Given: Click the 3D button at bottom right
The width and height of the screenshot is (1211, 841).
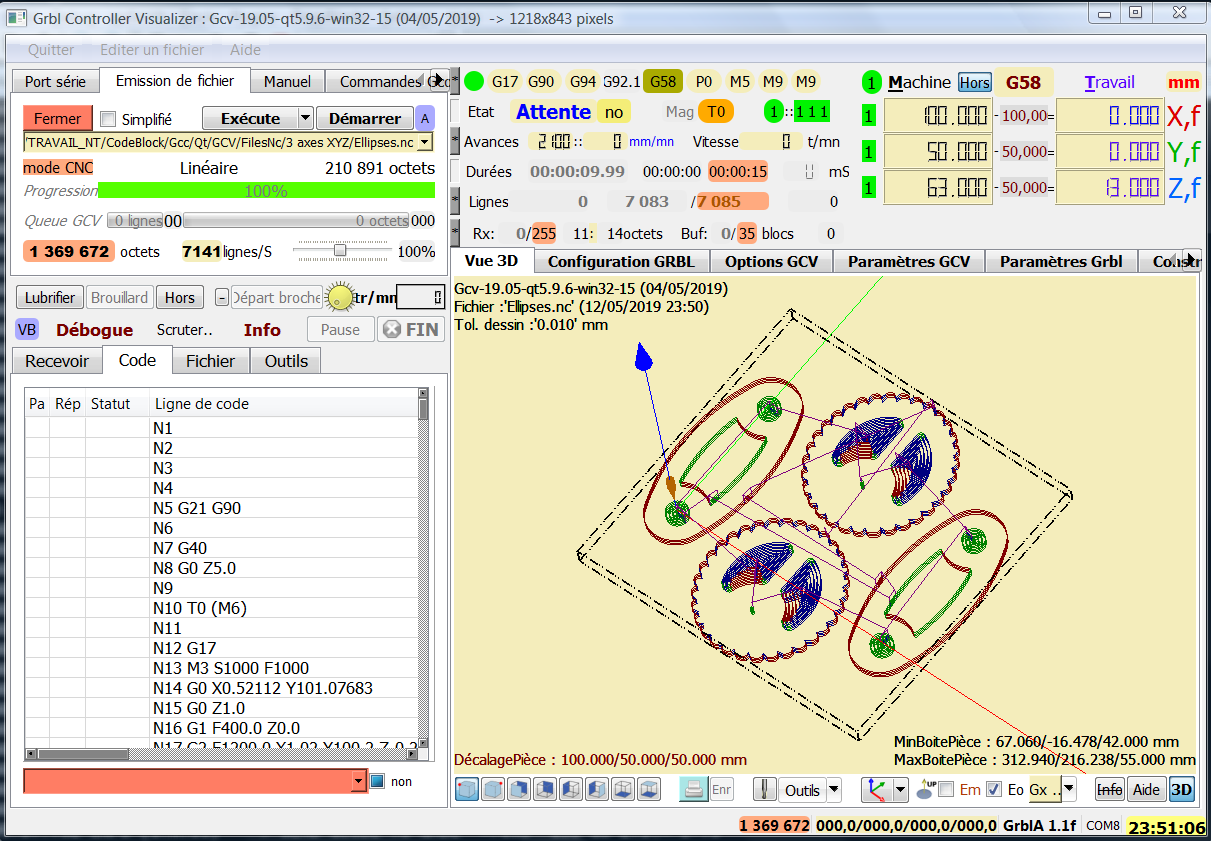Looking at the screenshot, I should pos(1182,790).
